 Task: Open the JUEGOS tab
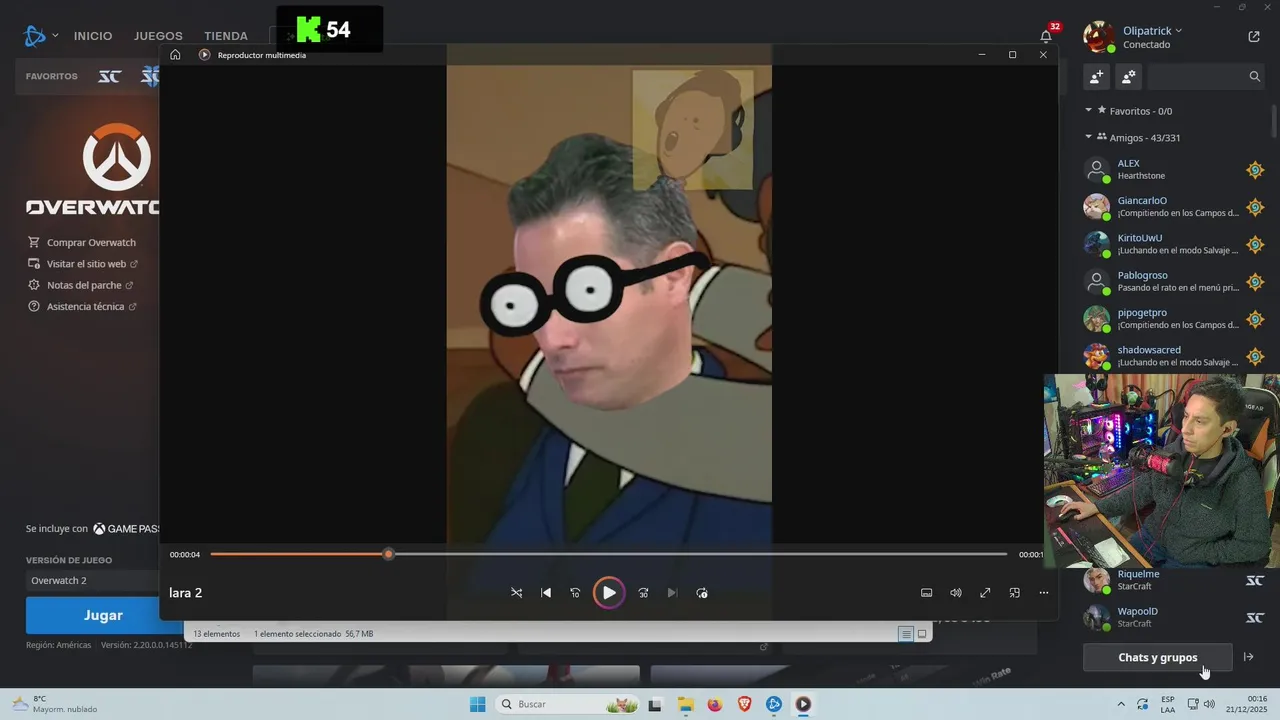pos(158,36)
